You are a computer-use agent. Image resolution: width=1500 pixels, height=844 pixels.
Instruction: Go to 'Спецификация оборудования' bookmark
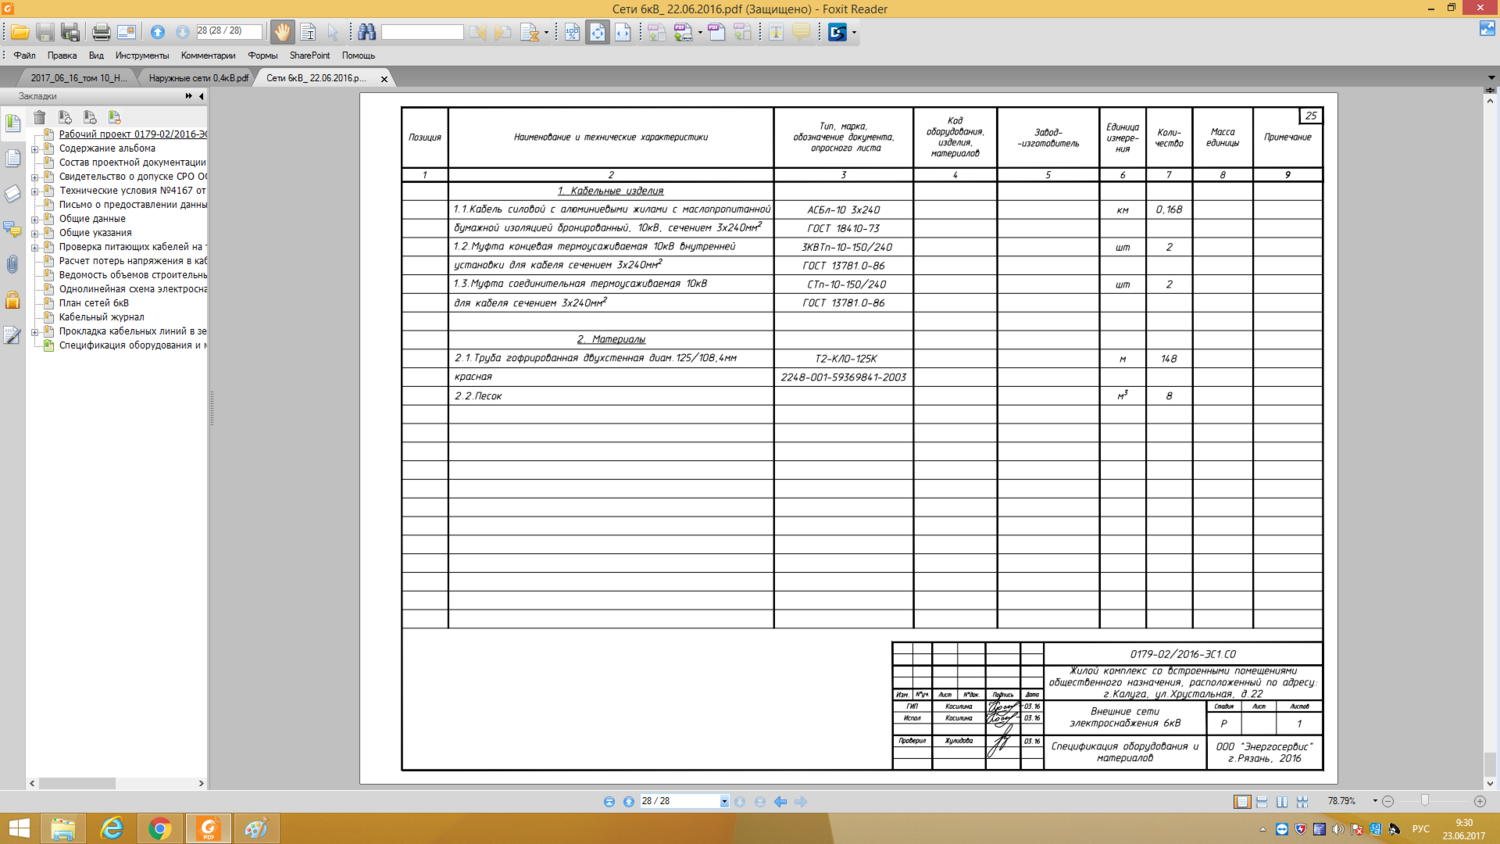[133, 345]
